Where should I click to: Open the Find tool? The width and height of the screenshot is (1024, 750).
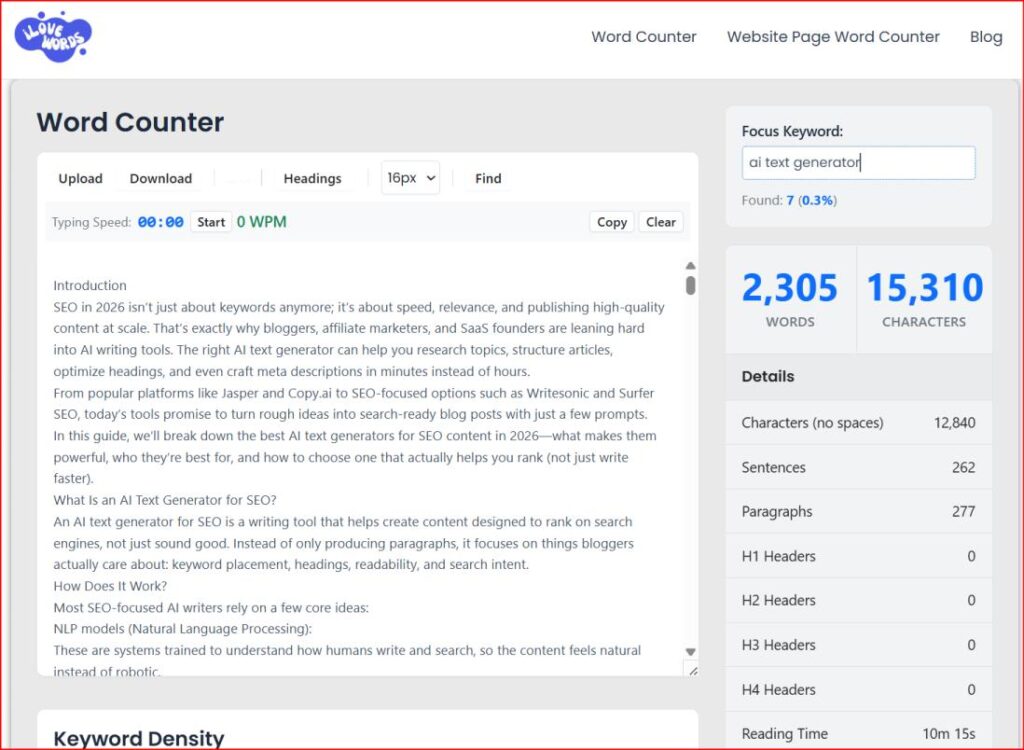click(x=488, y=178)
